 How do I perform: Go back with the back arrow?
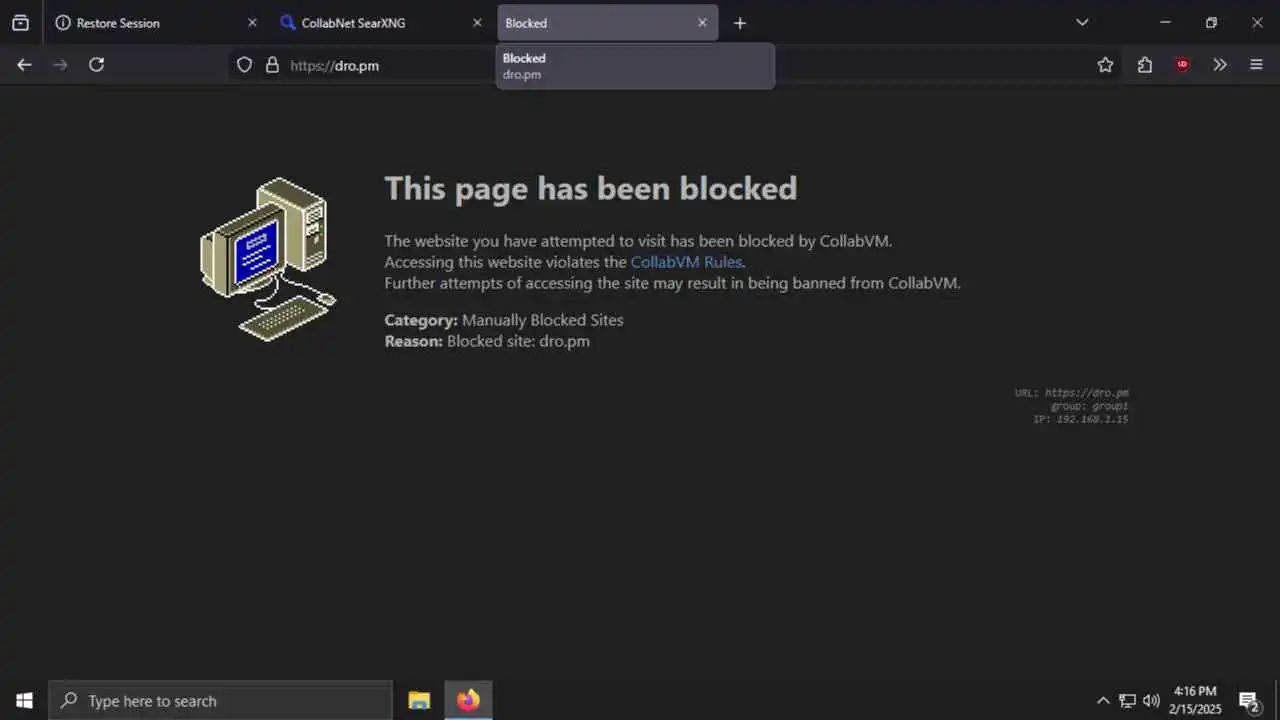24,65
